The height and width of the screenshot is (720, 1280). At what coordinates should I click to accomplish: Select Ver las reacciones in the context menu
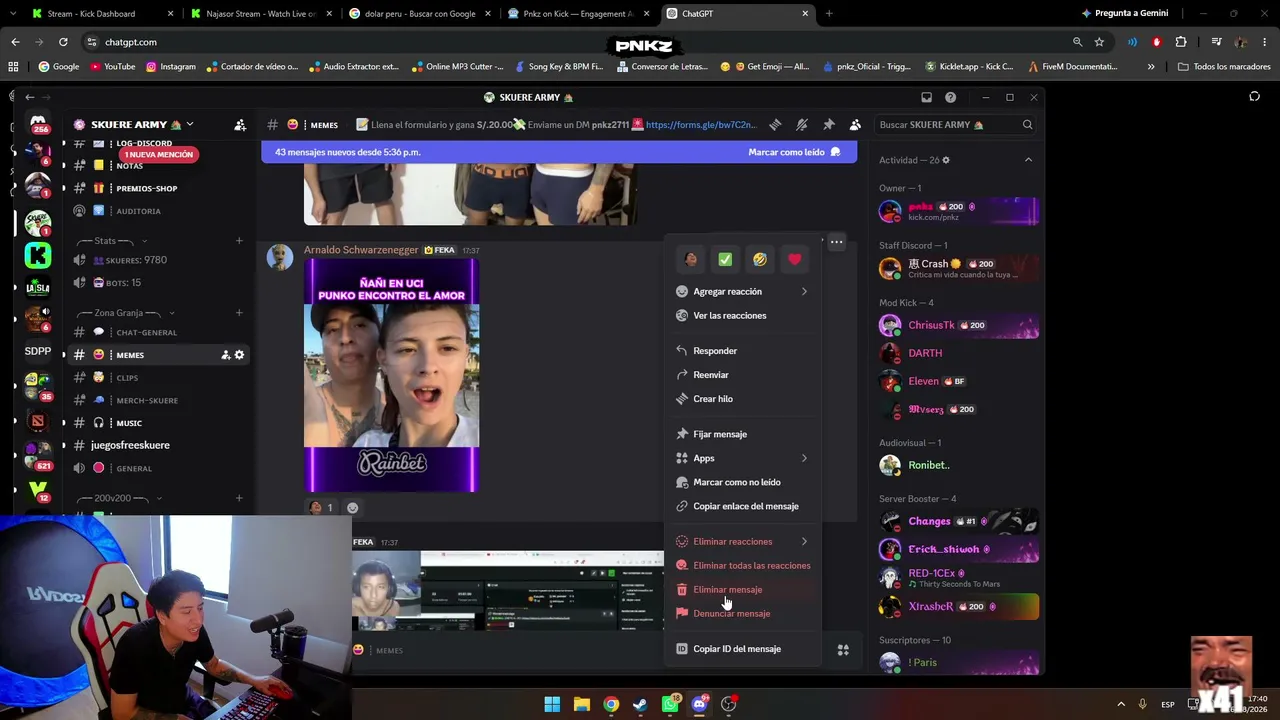pyautogui.click(x=741, y=316)
